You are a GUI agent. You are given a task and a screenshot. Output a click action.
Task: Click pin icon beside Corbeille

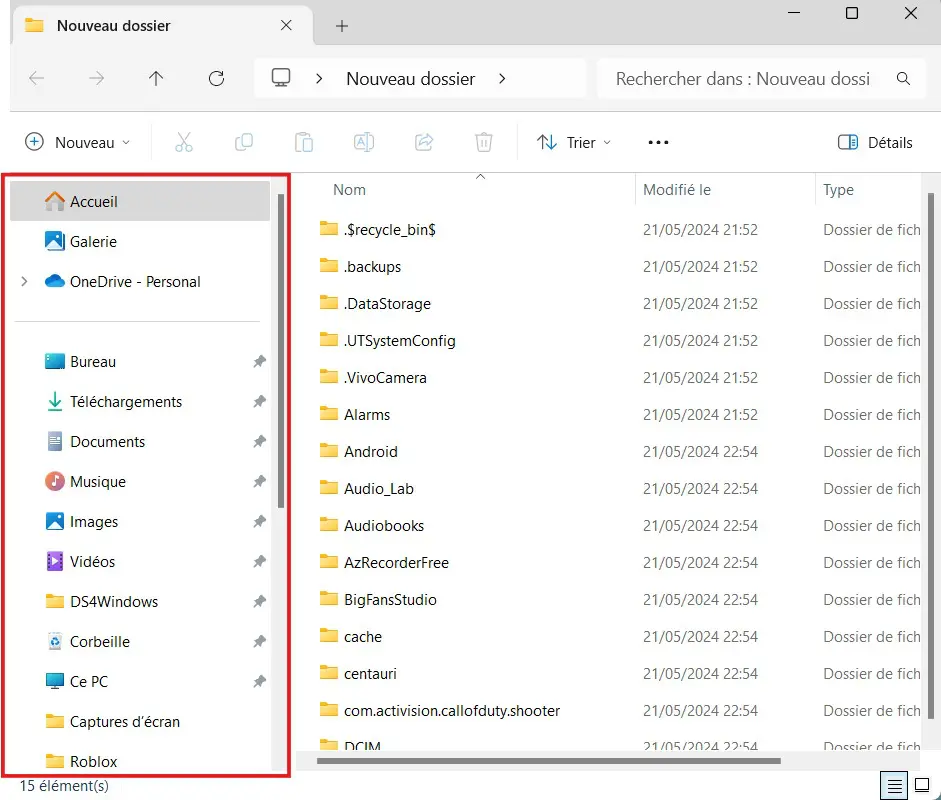click(259, 642)
